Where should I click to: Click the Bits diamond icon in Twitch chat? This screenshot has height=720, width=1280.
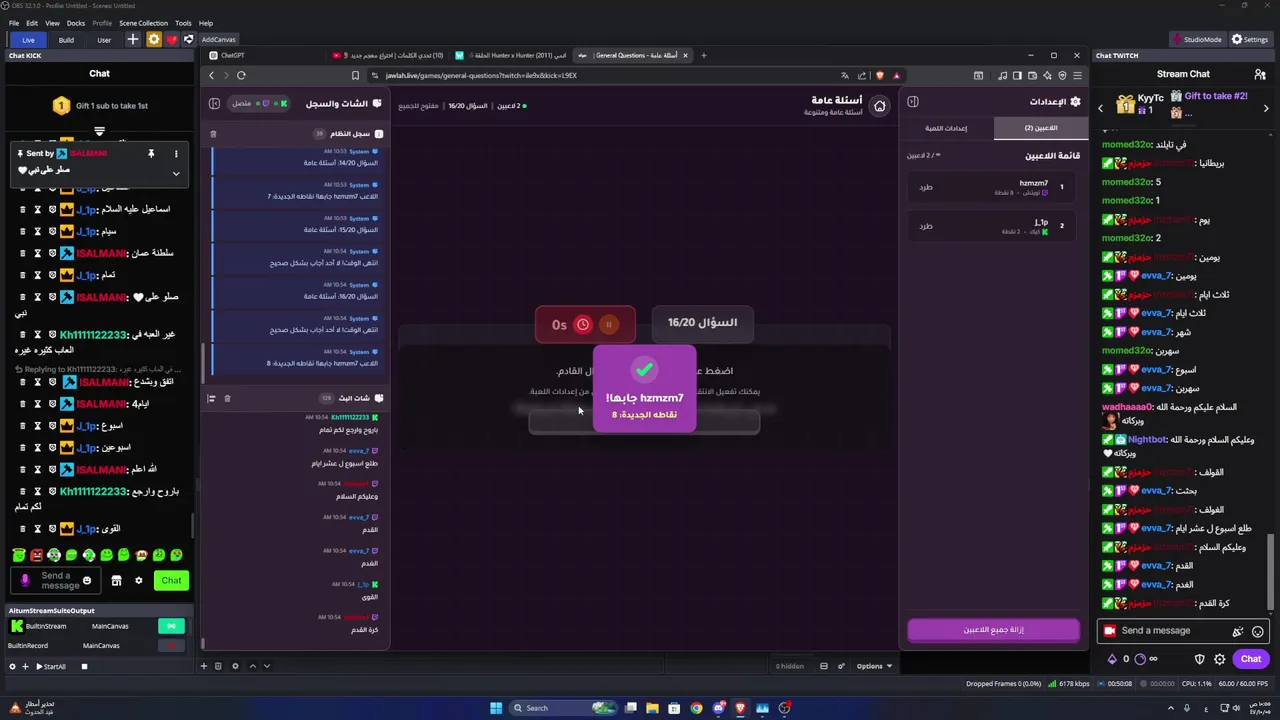(x=1112, y=659)
